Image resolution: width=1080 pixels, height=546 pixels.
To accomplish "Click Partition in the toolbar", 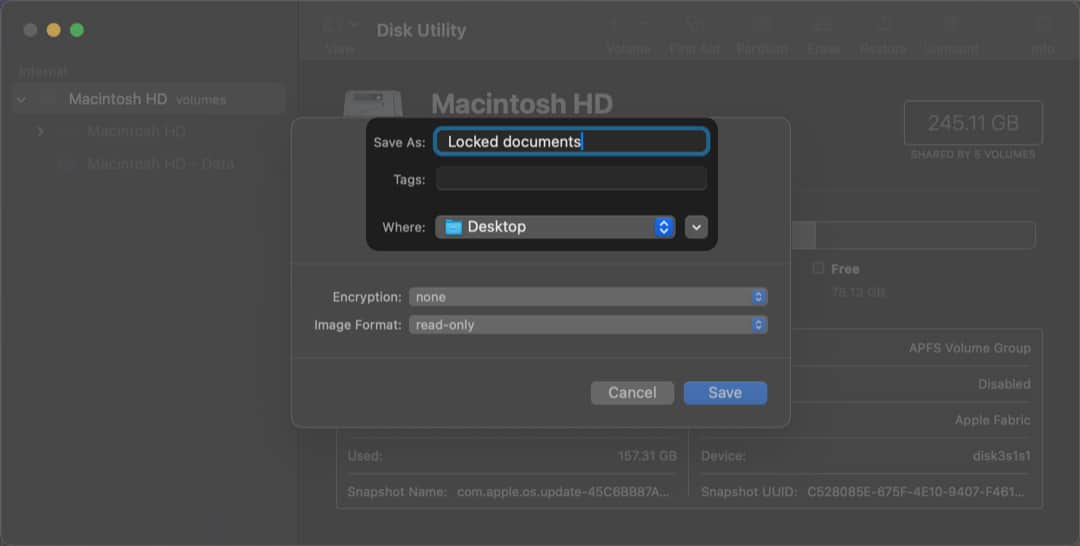I will click(762, 36).
